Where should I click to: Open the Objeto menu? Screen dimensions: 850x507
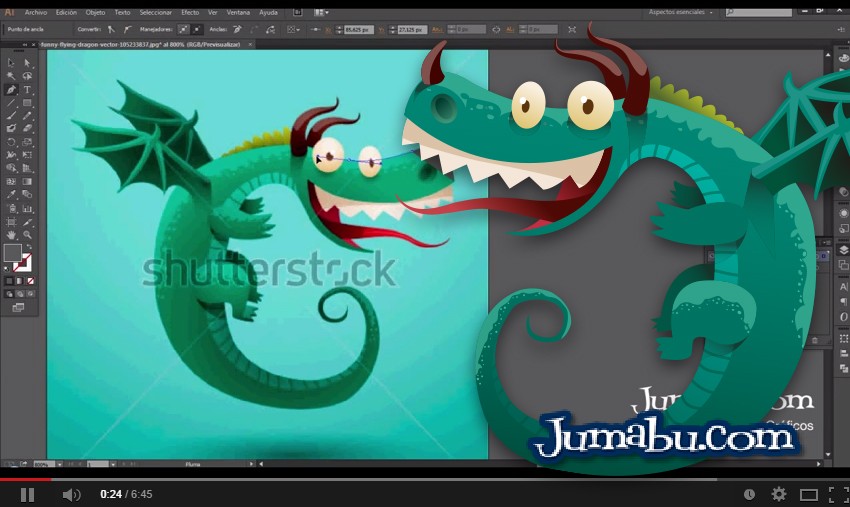[x=95, y=12]
